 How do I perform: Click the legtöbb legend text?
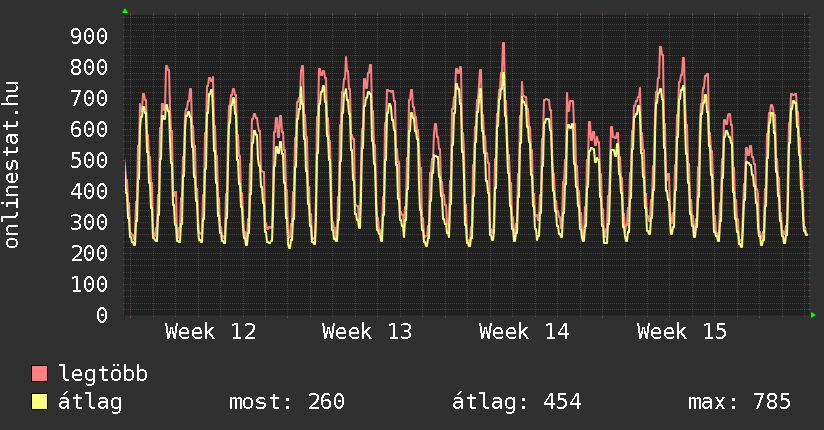[103, 374]
